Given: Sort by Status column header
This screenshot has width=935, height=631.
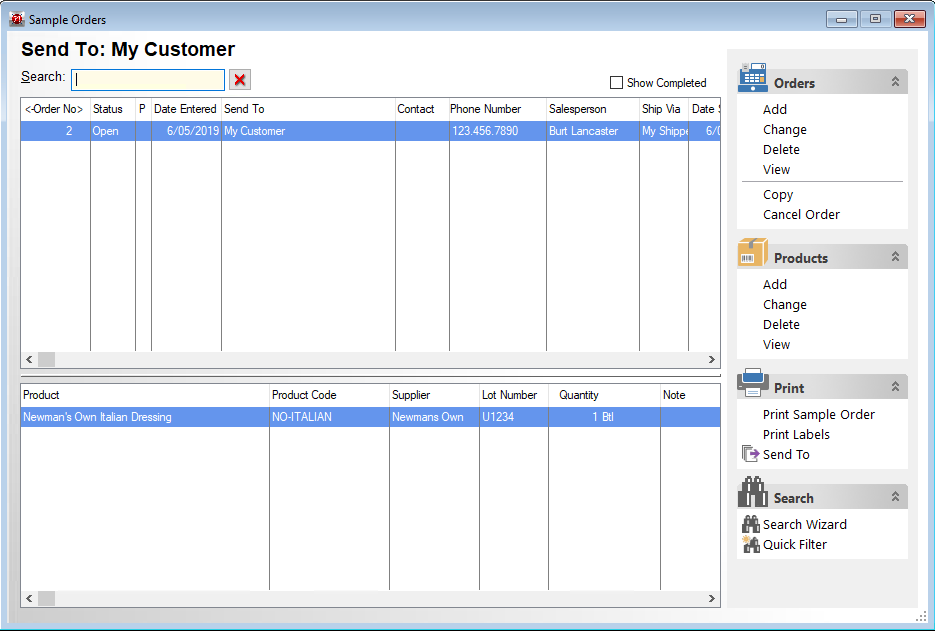Looking at the screenshot, I should point(113,109).
